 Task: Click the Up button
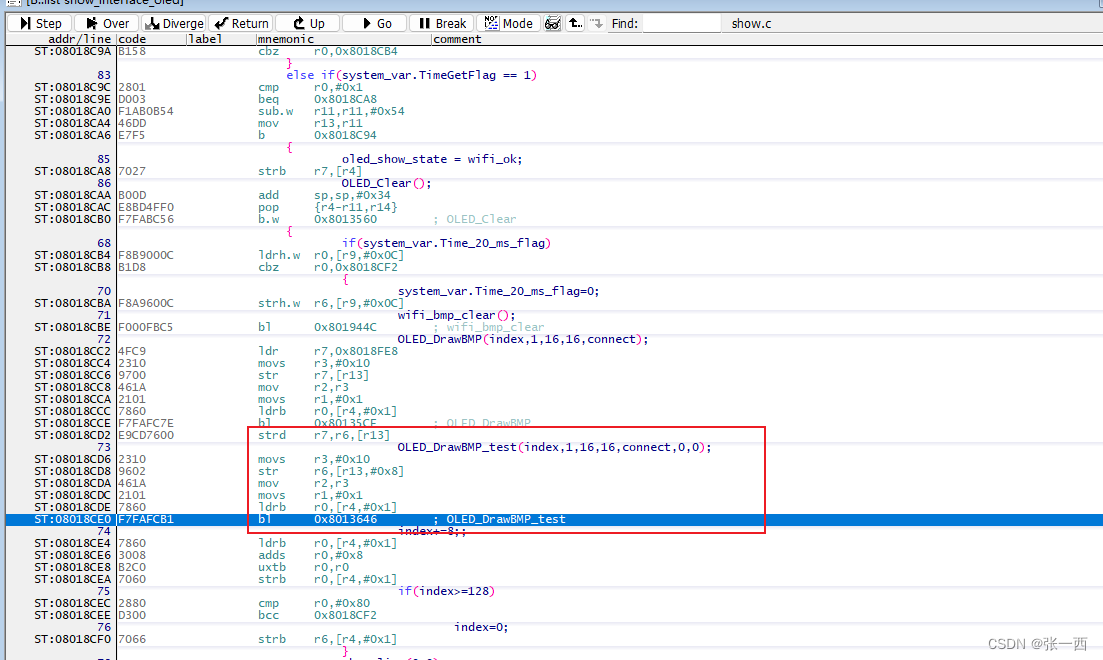pyautogui.click(x=307, y=23)
